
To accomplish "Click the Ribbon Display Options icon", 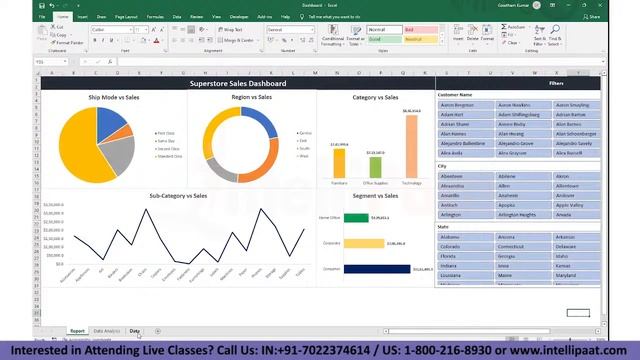I will pos(552,5).
